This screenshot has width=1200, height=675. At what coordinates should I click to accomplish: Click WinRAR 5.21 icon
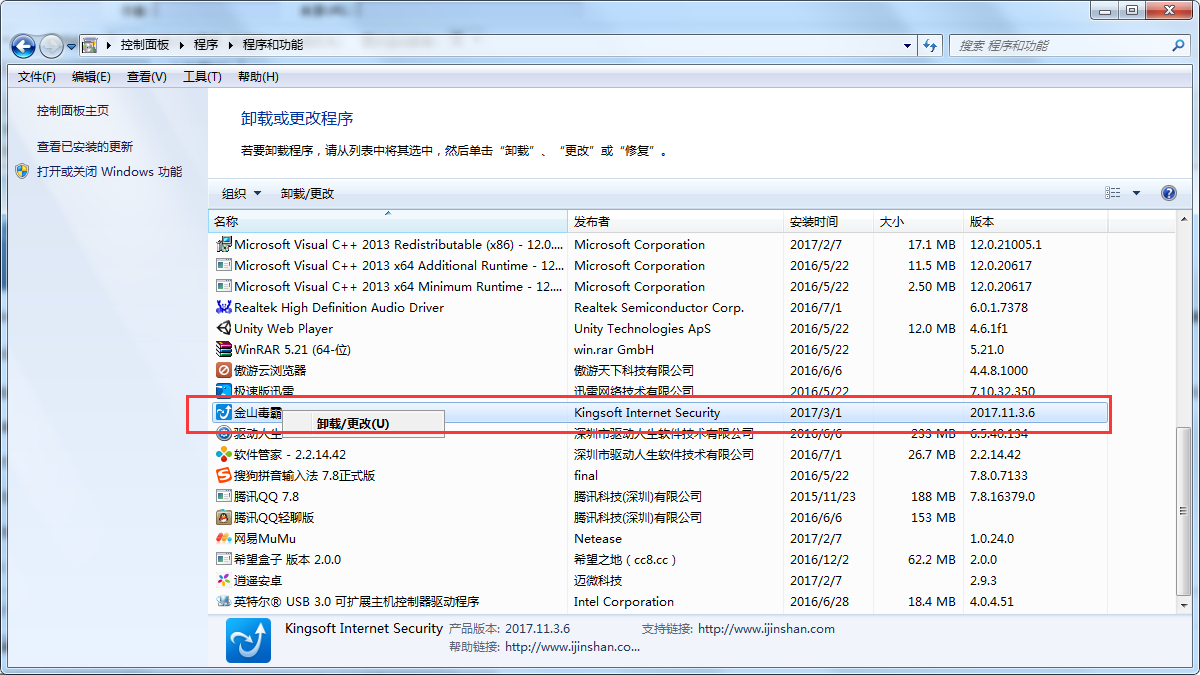[x=224, y=349]
